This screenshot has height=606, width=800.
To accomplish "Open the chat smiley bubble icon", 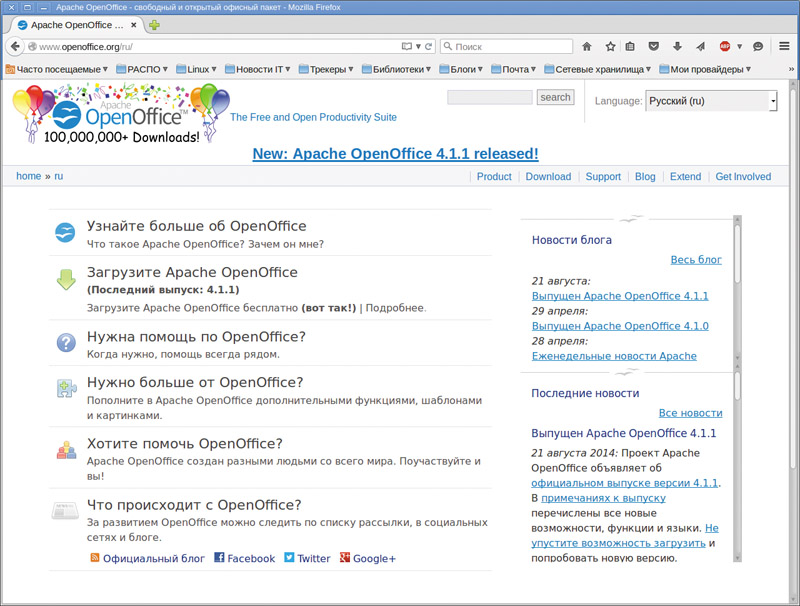I will click(758, 46).
